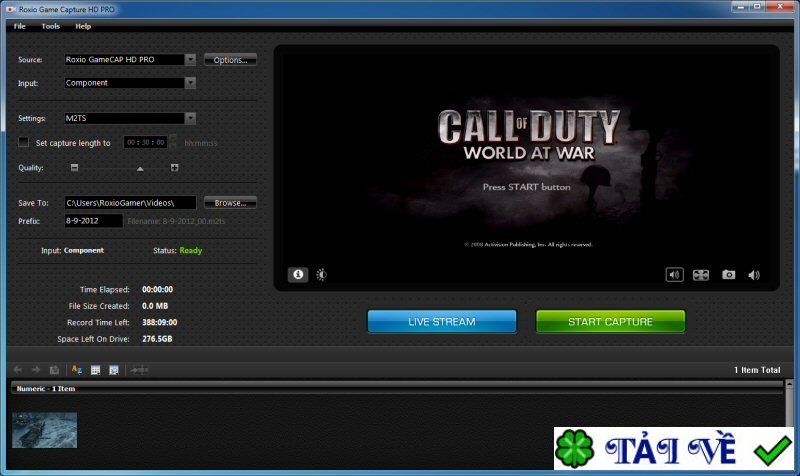Open the Tools menu
The height and width of the screenshot is (476, 800).
[x=51, y=26]
